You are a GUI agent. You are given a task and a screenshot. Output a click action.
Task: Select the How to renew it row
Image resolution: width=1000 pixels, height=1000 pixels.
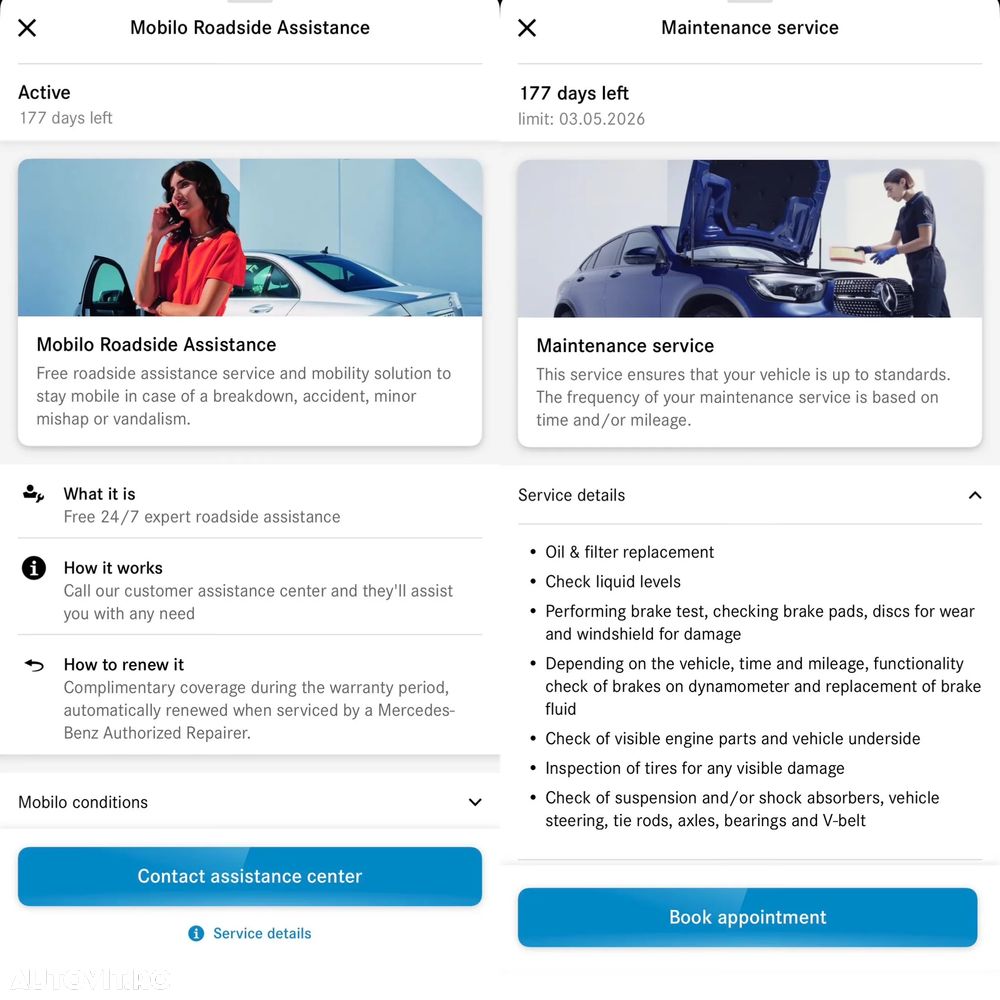click(250, 698)
